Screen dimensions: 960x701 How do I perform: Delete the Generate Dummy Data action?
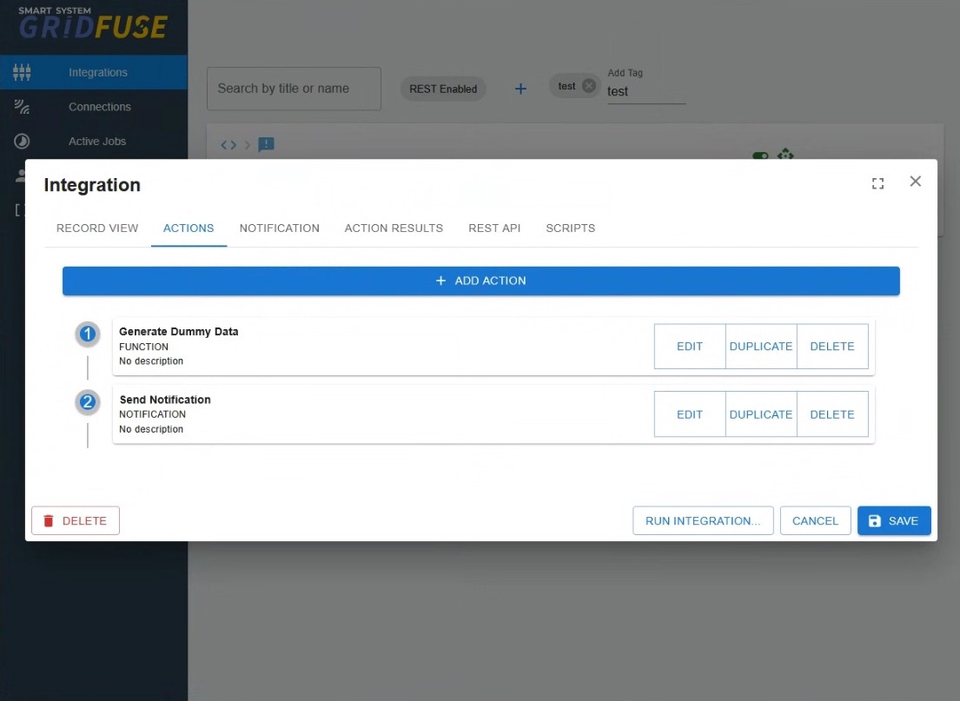833,347
